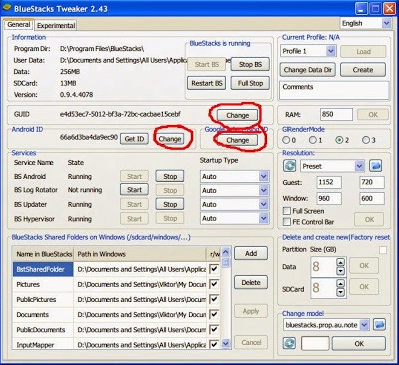Click the empty field beside Change model OK

(x=315, y=343)
